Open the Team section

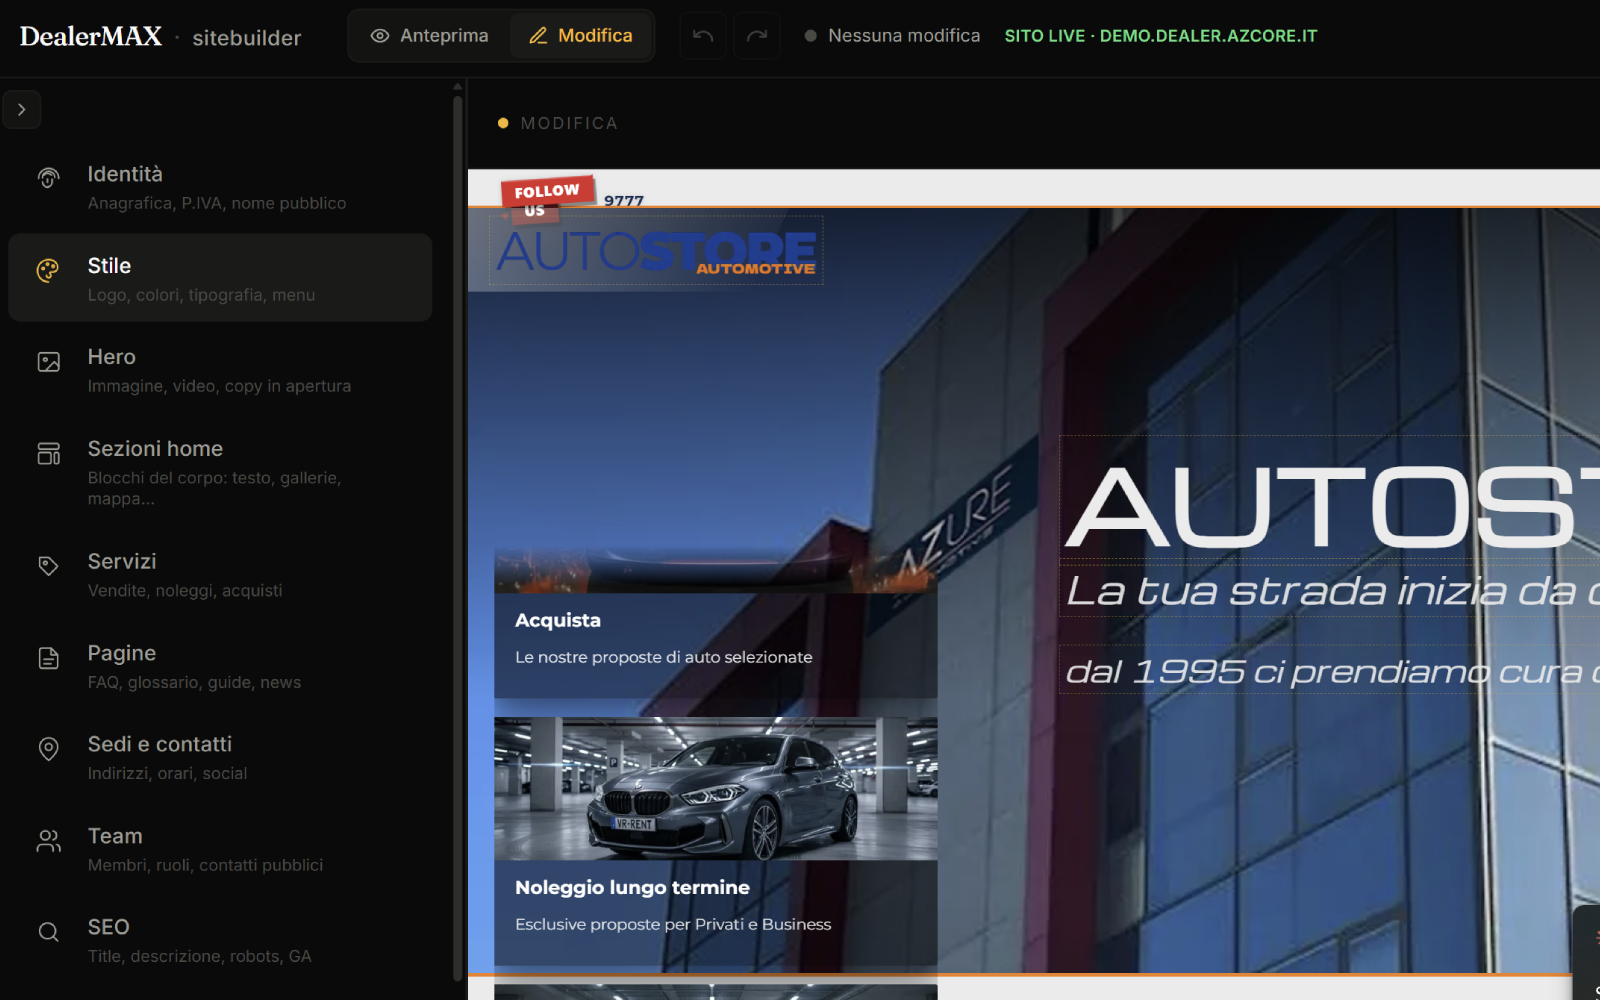click(x=220, y=850)
